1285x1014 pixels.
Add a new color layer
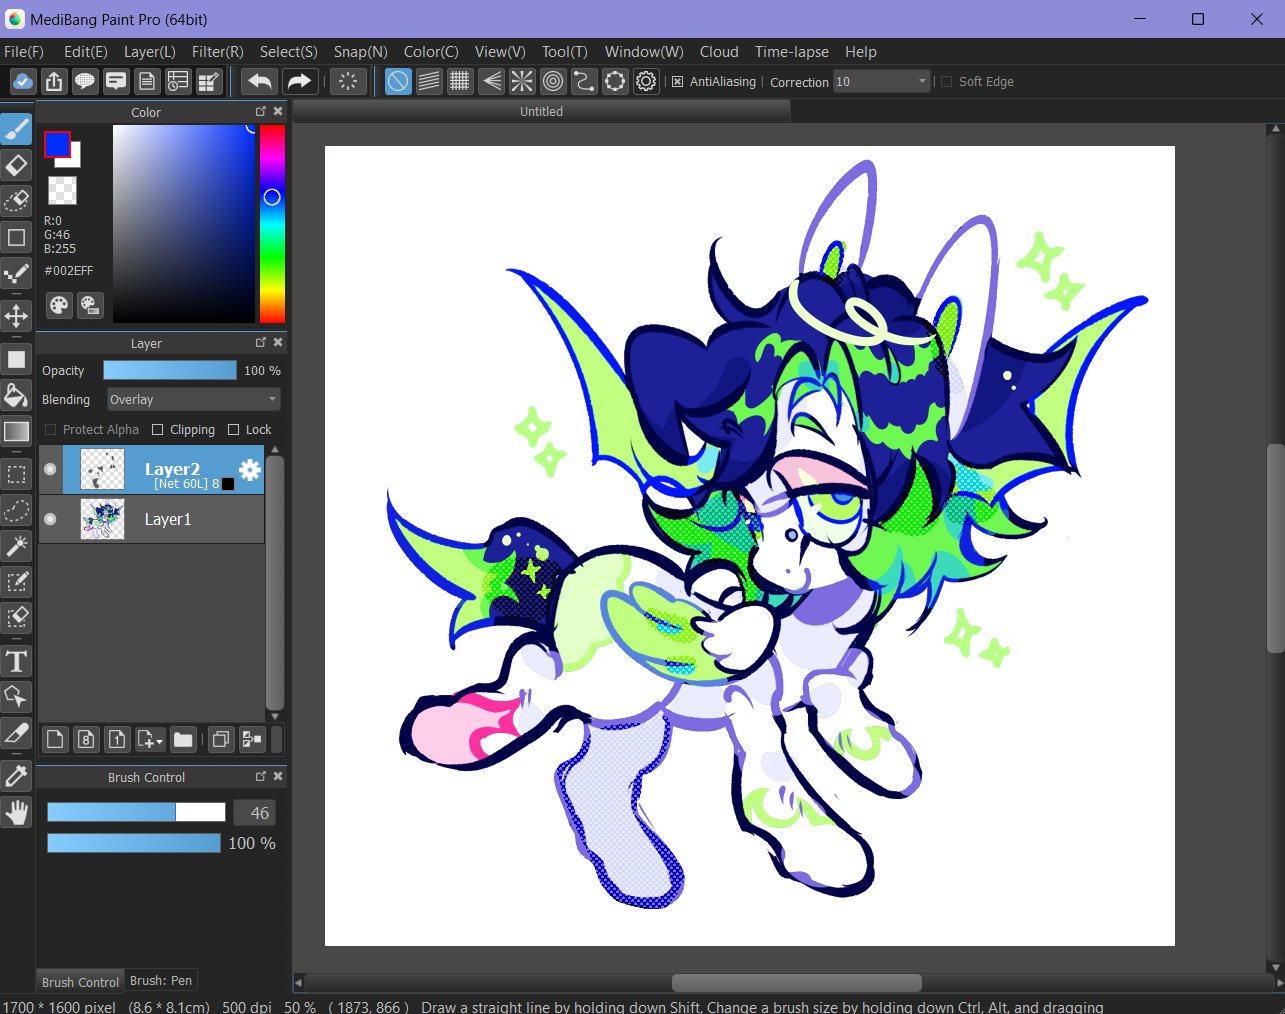click(55, 739)
